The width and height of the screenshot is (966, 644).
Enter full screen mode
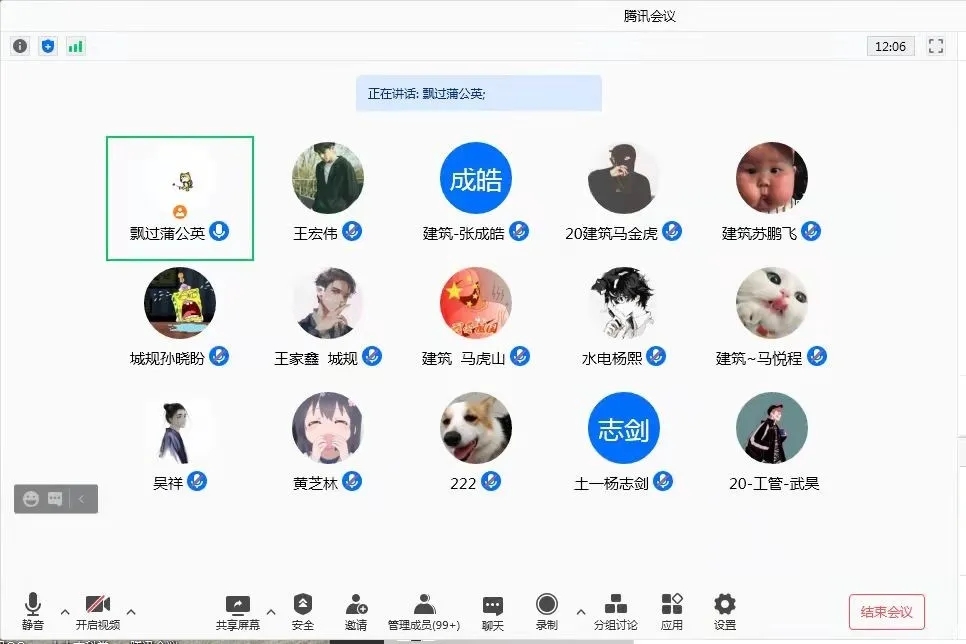(936, 46)
